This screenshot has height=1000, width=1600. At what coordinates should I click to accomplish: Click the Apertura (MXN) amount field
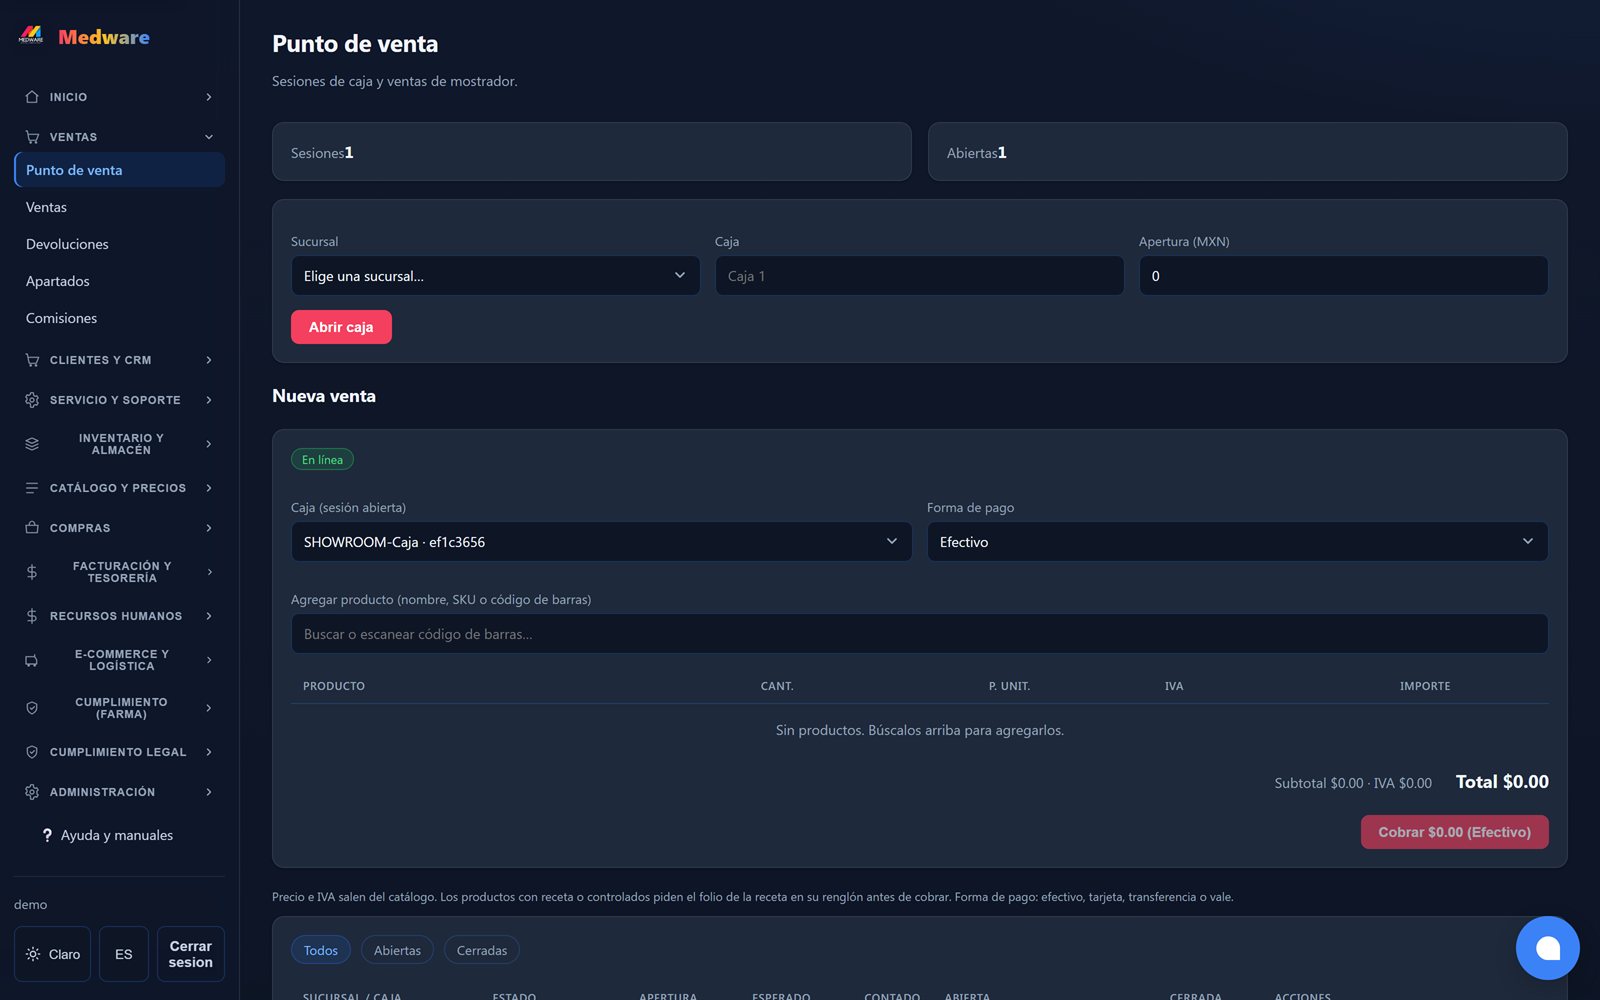[1343, 276]
